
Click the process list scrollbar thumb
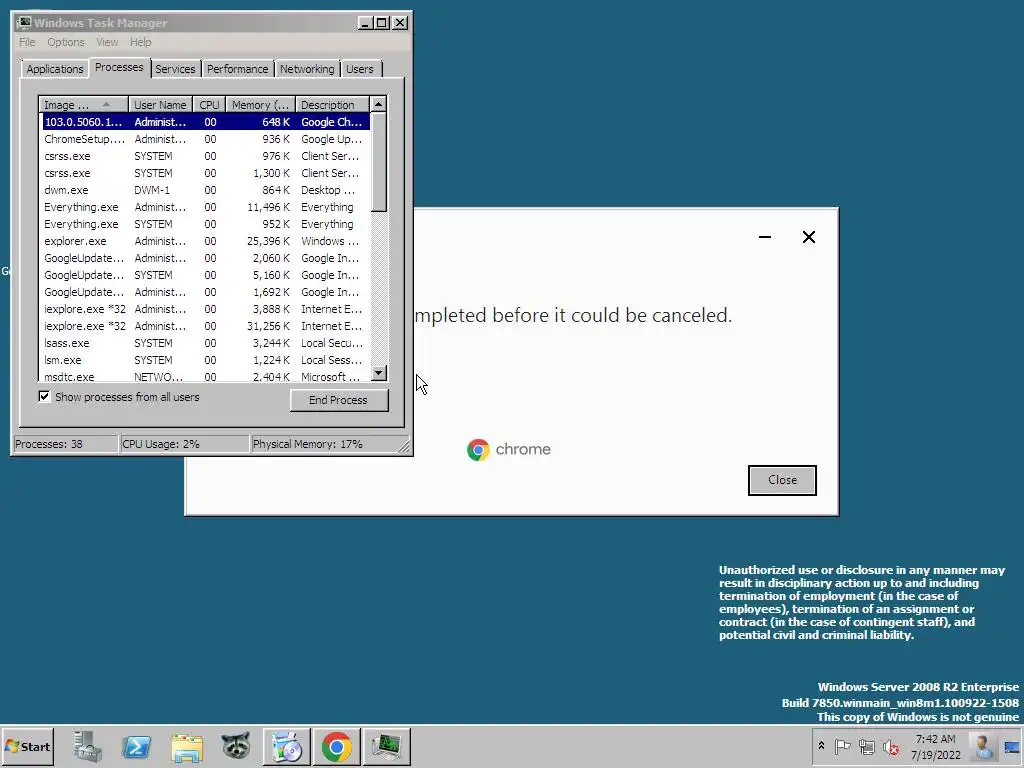click(379, 162)
